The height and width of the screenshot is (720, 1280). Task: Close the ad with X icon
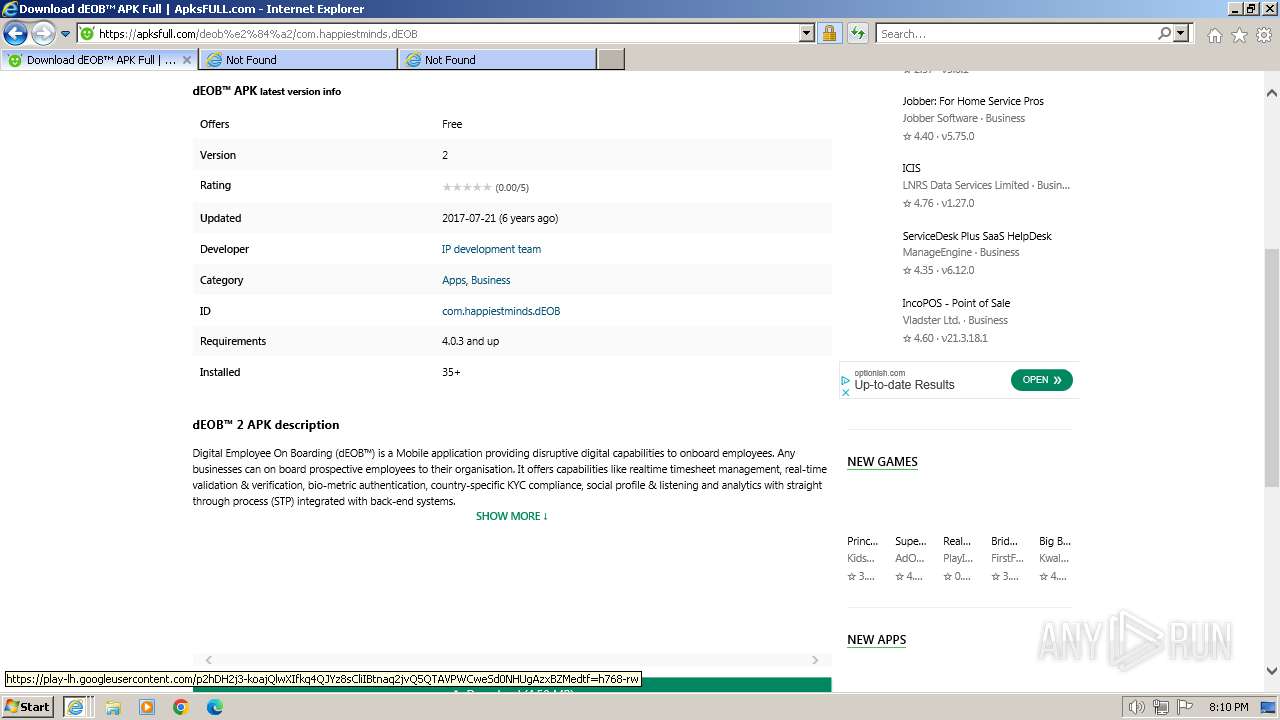click(845, 392)
